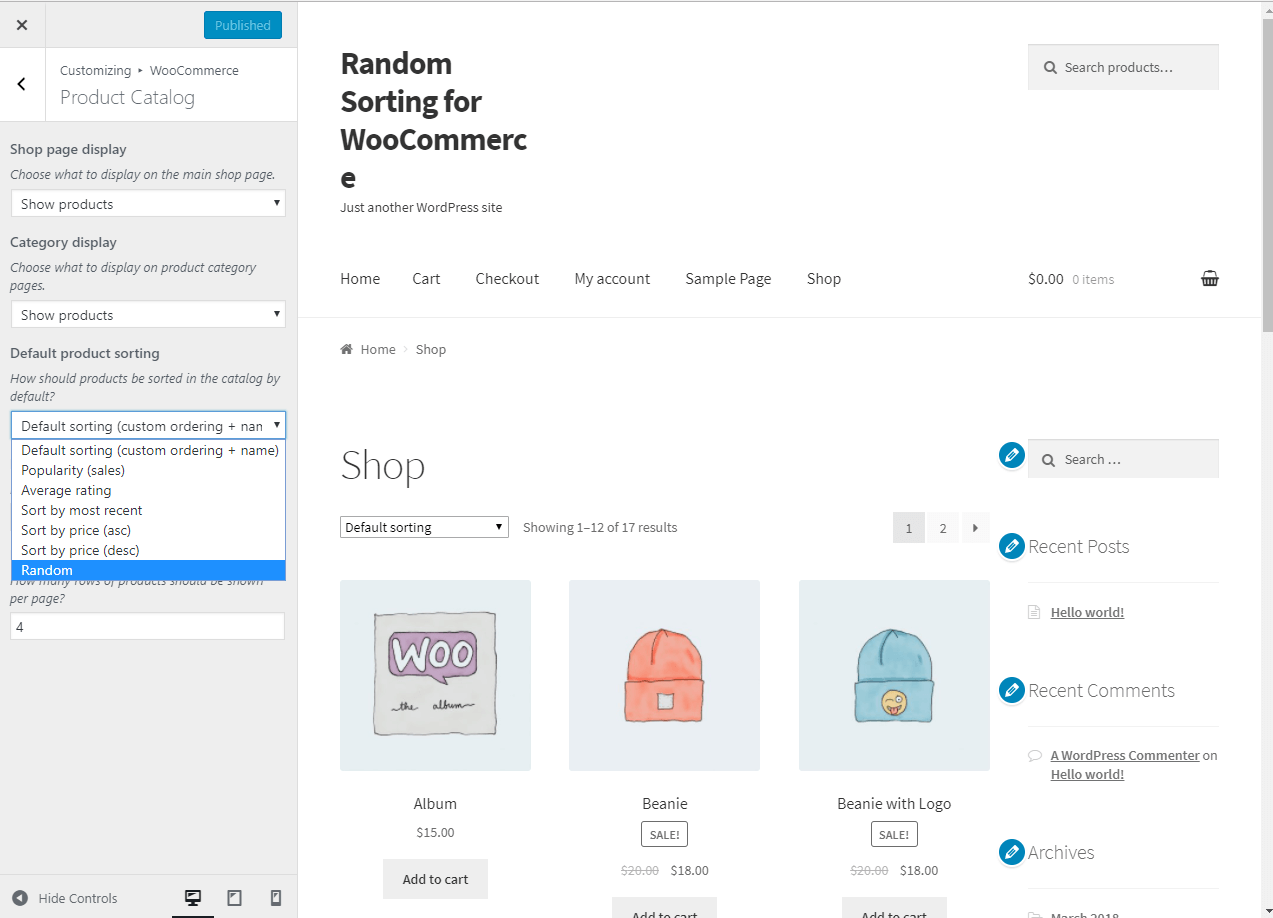The image size is (1273, 918).
Task: Edit the Search widget via pencil icon
Action: tap(1012, 455)
